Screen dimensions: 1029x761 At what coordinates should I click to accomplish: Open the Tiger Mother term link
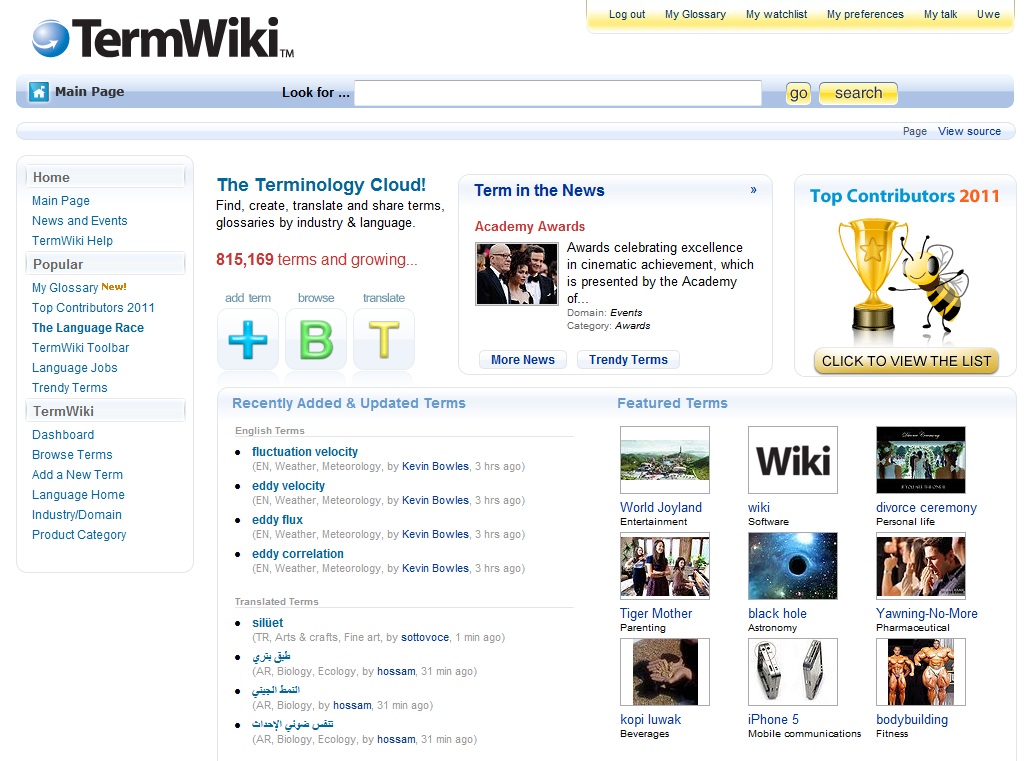[656, 614]
